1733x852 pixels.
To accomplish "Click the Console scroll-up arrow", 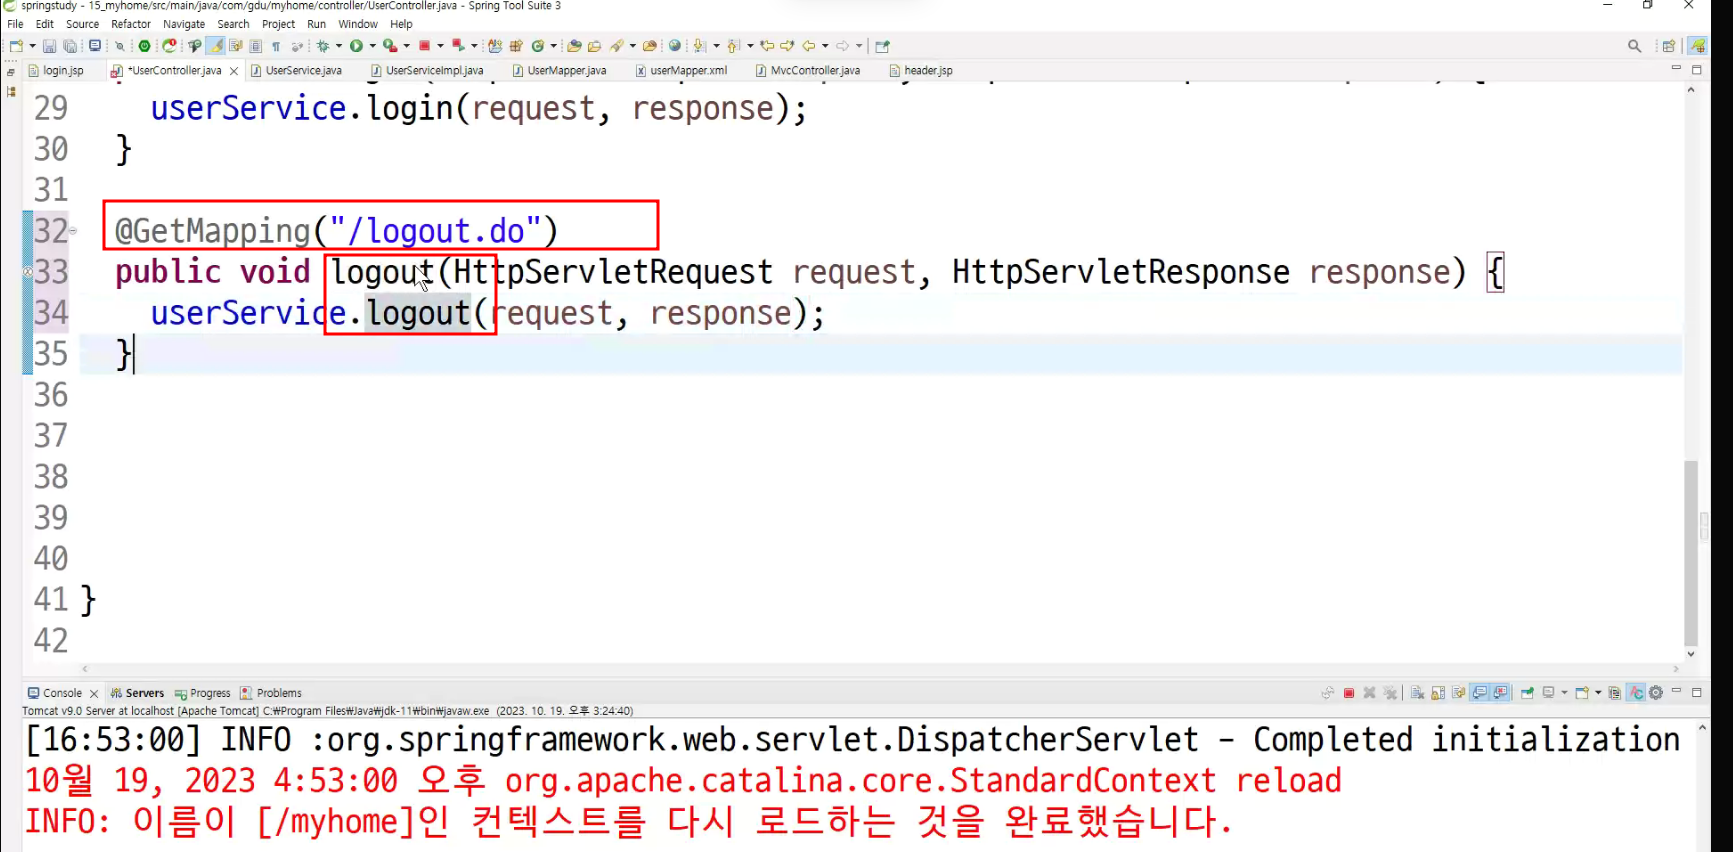I will click(x=1702, y=728).
